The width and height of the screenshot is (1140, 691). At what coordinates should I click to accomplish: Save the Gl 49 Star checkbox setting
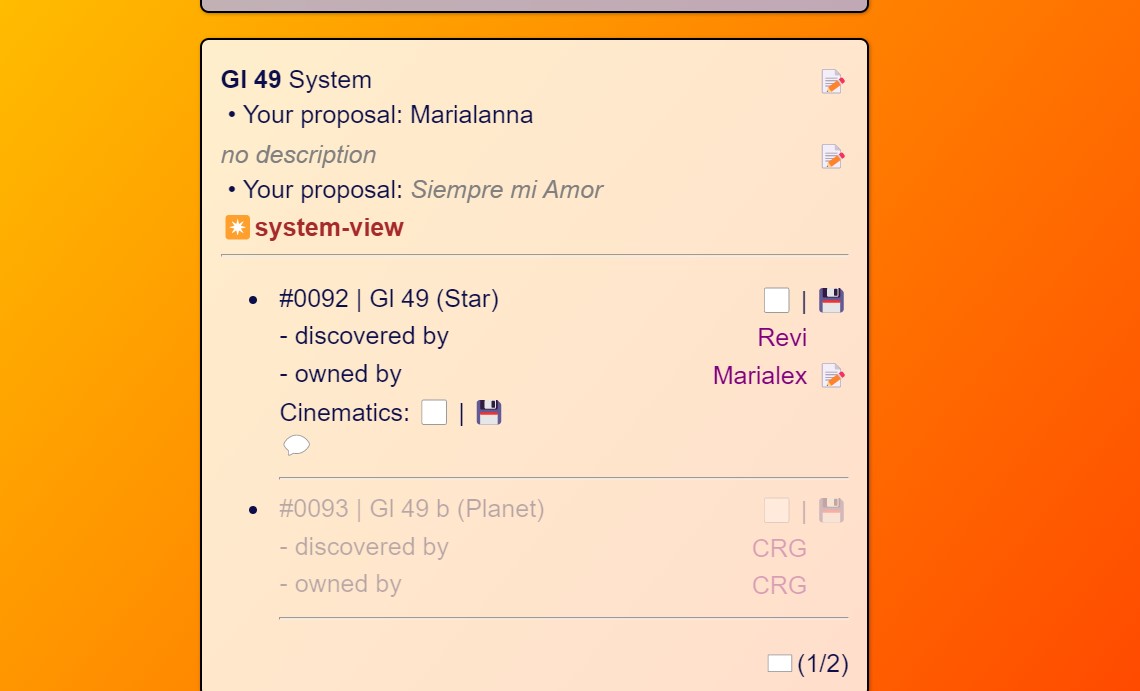pyautogui.click(x=831, y=300)
